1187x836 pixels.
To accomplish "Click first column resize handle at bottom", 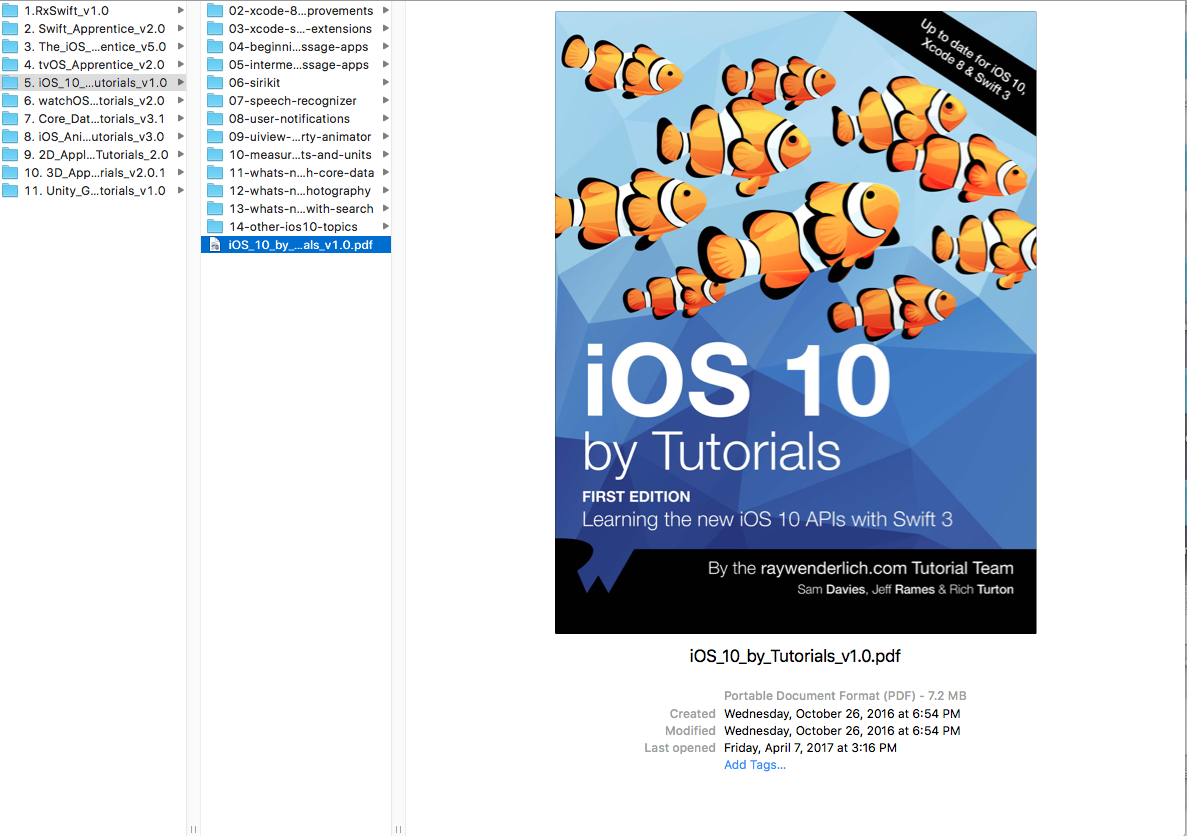I will [194, 829].
